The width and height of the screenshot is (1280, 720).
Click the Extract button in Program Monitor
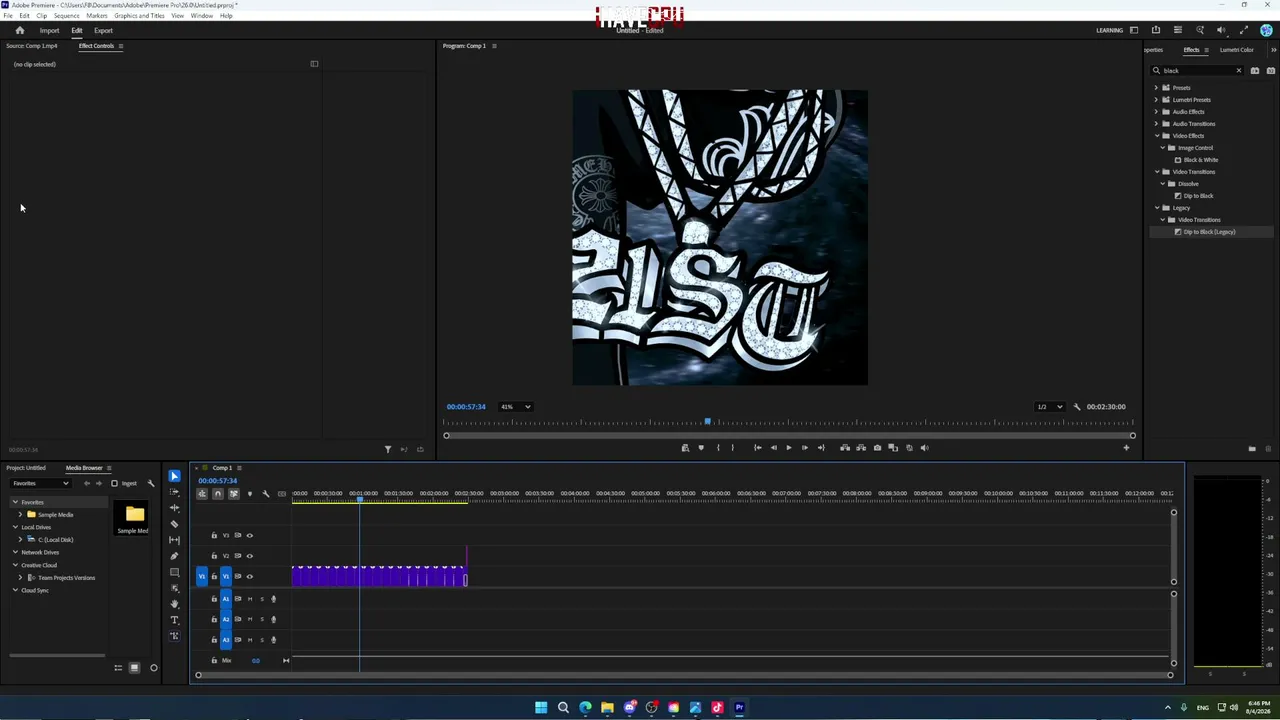861,448
